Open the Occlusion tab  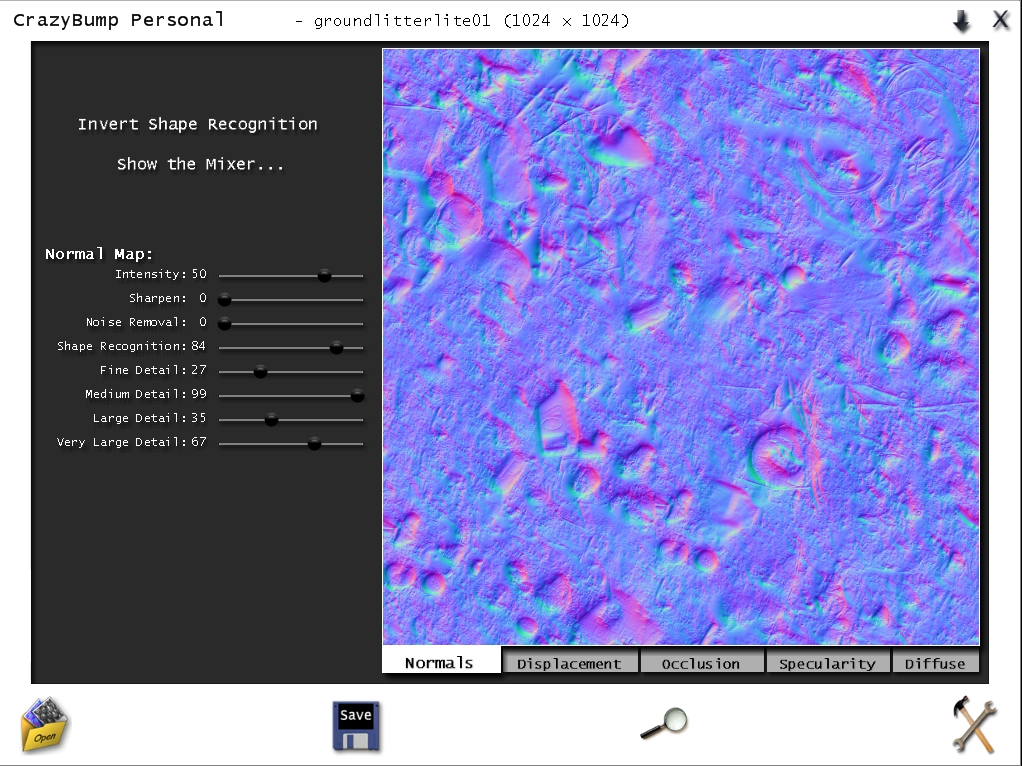tap(701, 663)
